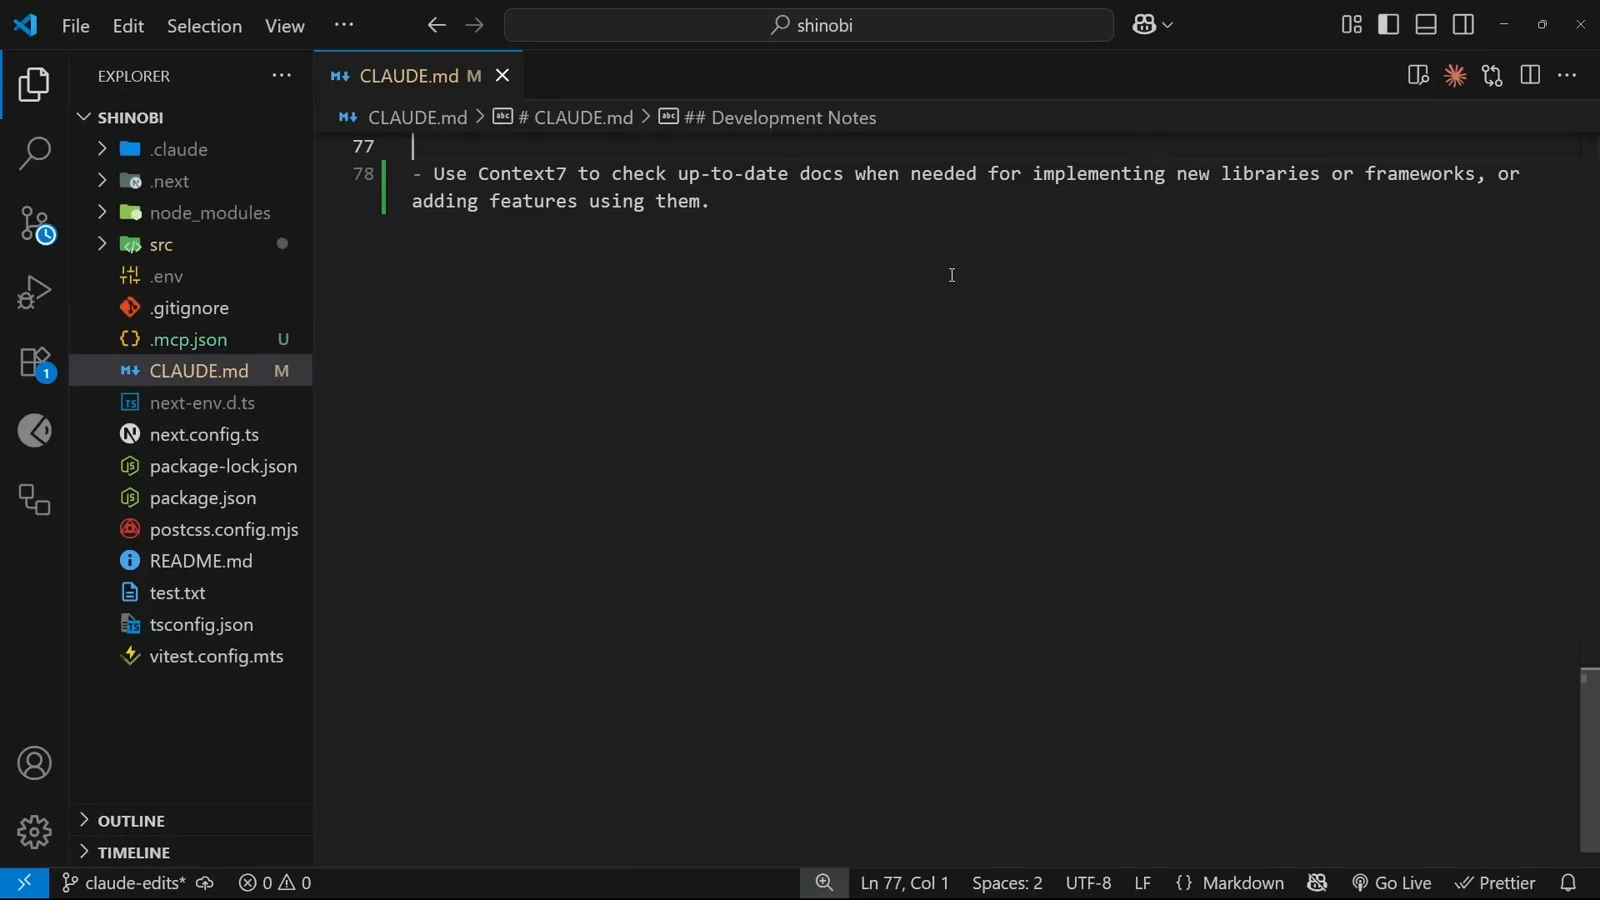This screenshot has width=1600, height=900.
Task: Click the Claude Code sparkle icon
Action: click(1455, 76)
